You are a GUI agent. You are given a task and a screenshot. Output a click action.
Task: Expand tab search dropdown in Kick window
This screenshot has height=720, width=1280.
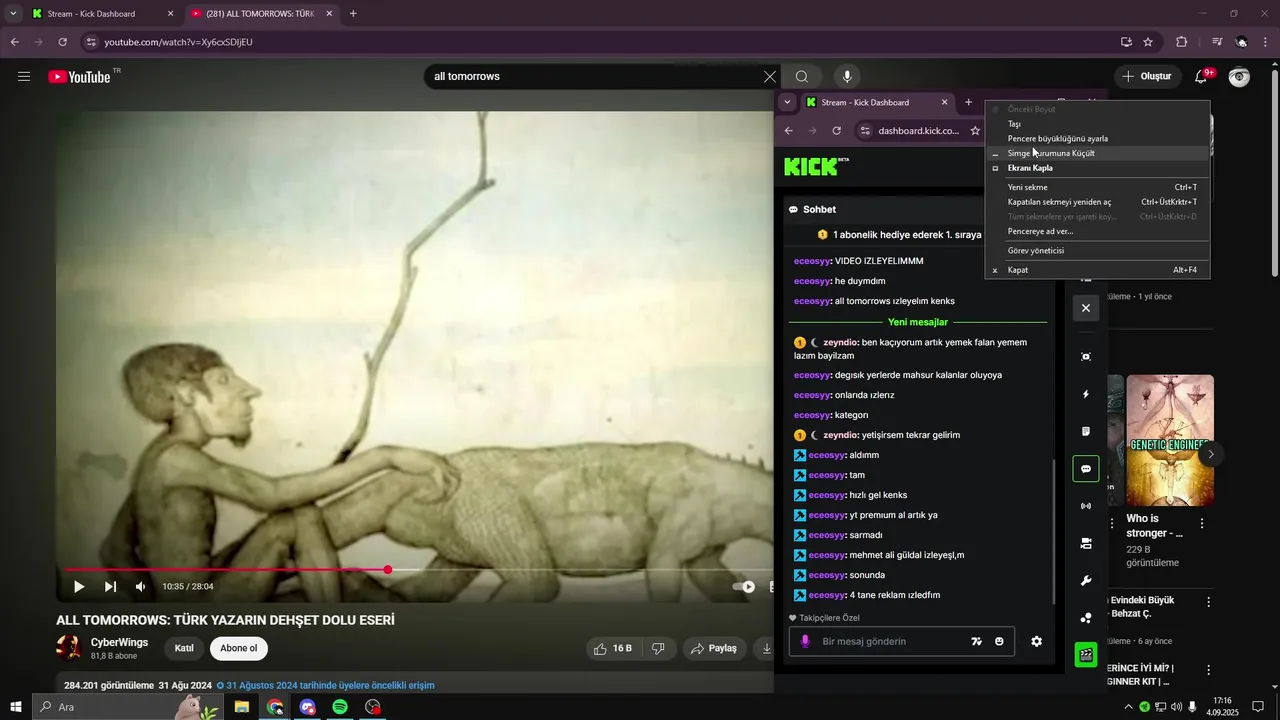(787, 102)
